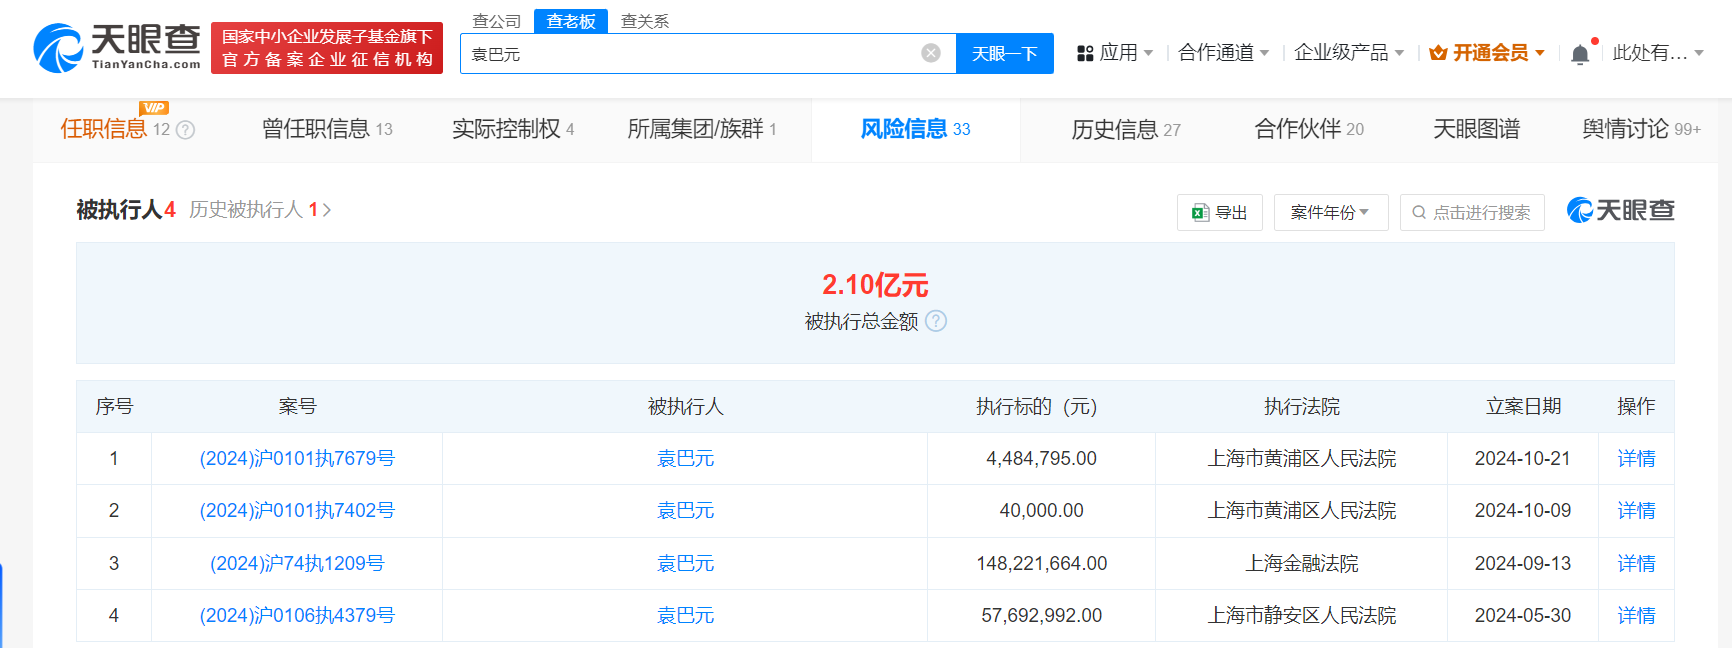The image size is (1732, 648).
Task: Click the magnifier icon in table search
Action: tap(1419, 213)
